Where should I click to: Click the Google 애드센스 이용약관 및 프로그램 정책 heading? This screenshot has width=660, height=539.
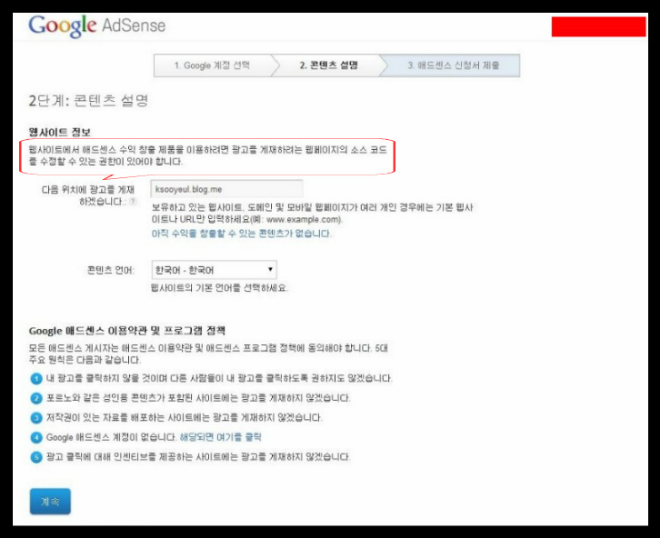pos(127,331)
